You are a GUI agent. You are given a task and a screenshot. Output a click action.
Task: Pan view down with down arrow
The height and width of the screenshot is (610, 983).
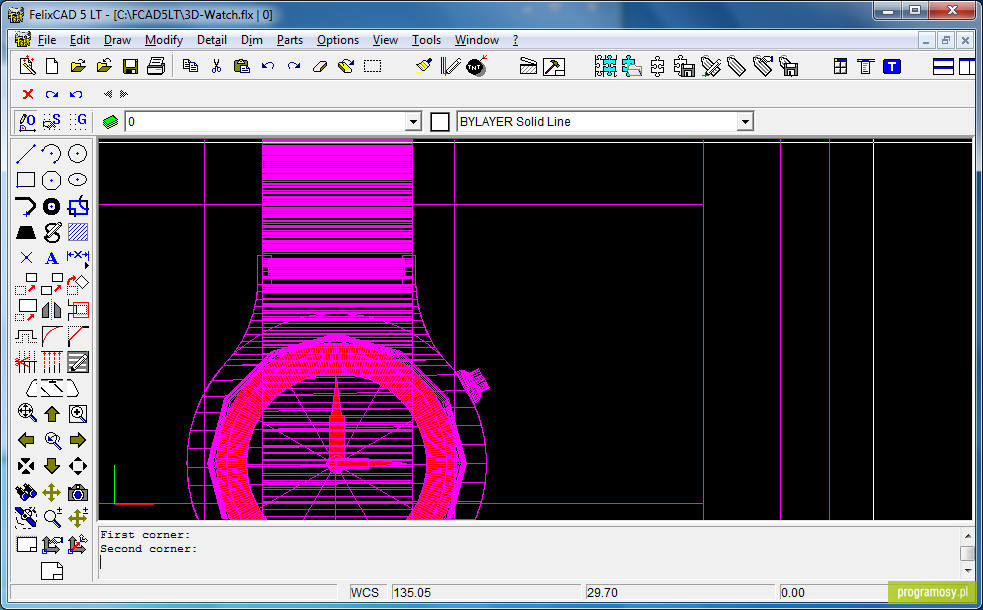pyautogui.click(x=51, y=466)
